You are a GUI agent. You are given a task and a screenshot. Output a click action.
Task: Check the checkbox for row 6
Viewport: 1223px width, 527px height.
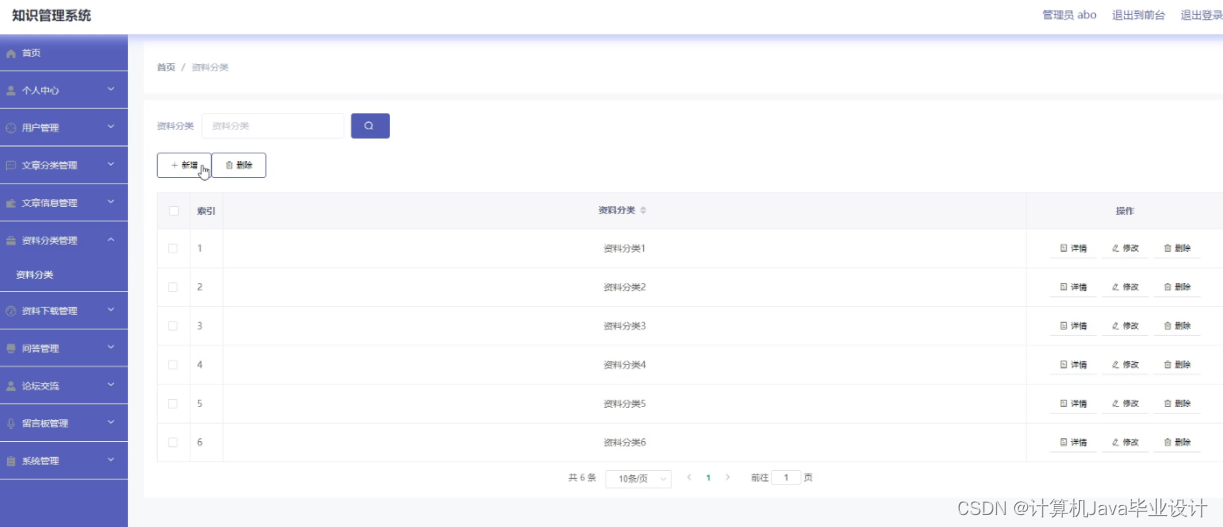click(173, 442)
